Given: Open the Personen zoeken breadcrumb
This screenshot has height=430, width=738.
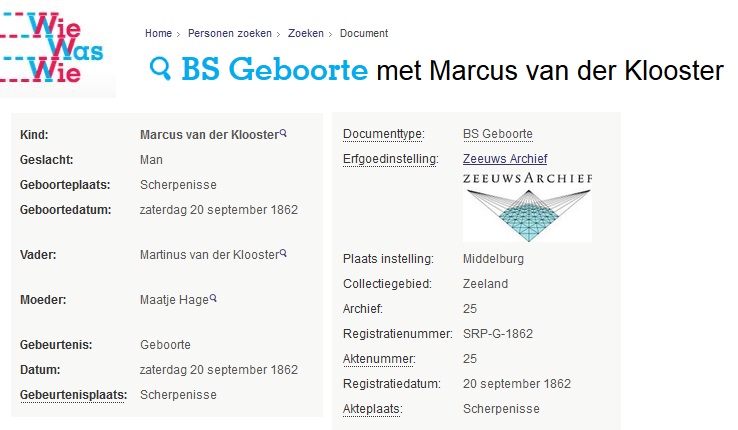Looking at the screenshot, I should click(x=230, y=33).
